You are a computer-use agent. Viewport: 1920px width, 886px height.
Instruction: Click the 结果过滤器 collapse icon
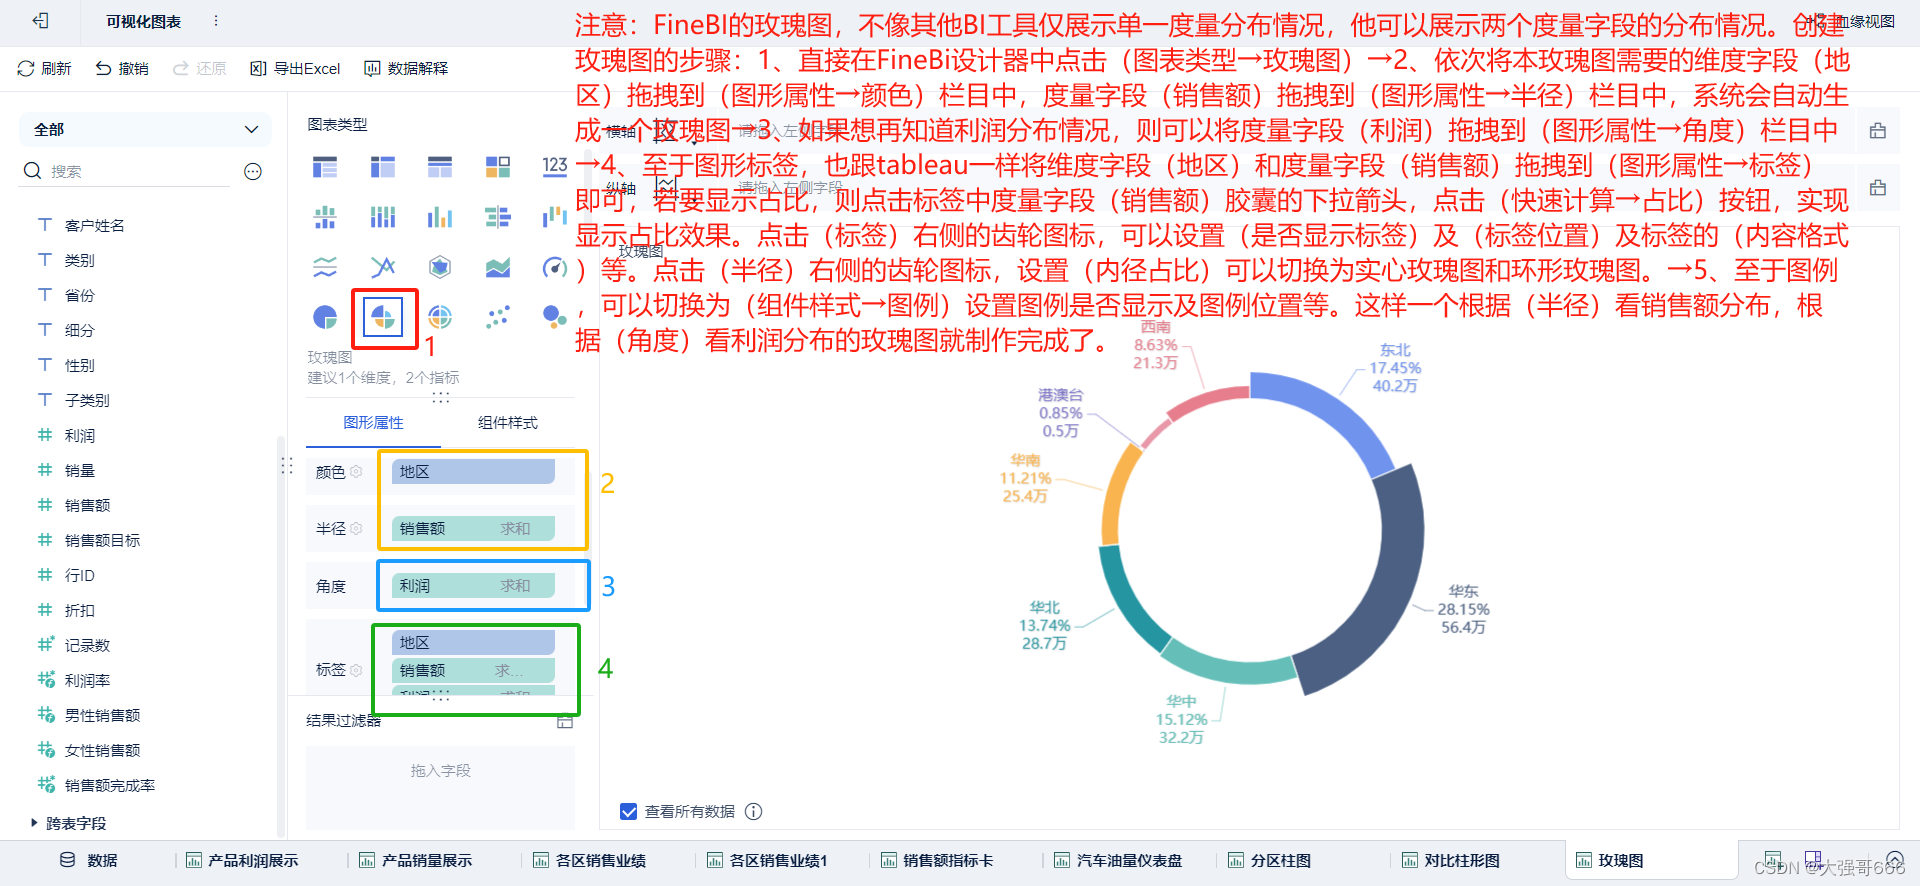(x=565, y=720)
